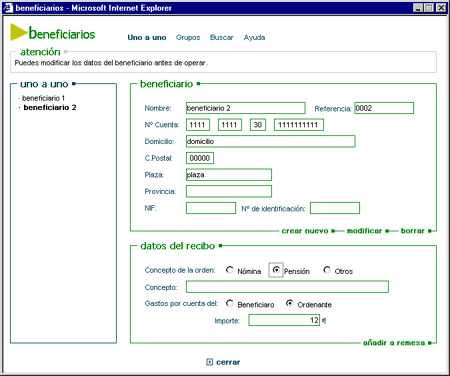Select Ordenante for gastos por cuenta
The width and height of the screenshot is (450, 376).
pyautogui.click(x=290, y=303)
